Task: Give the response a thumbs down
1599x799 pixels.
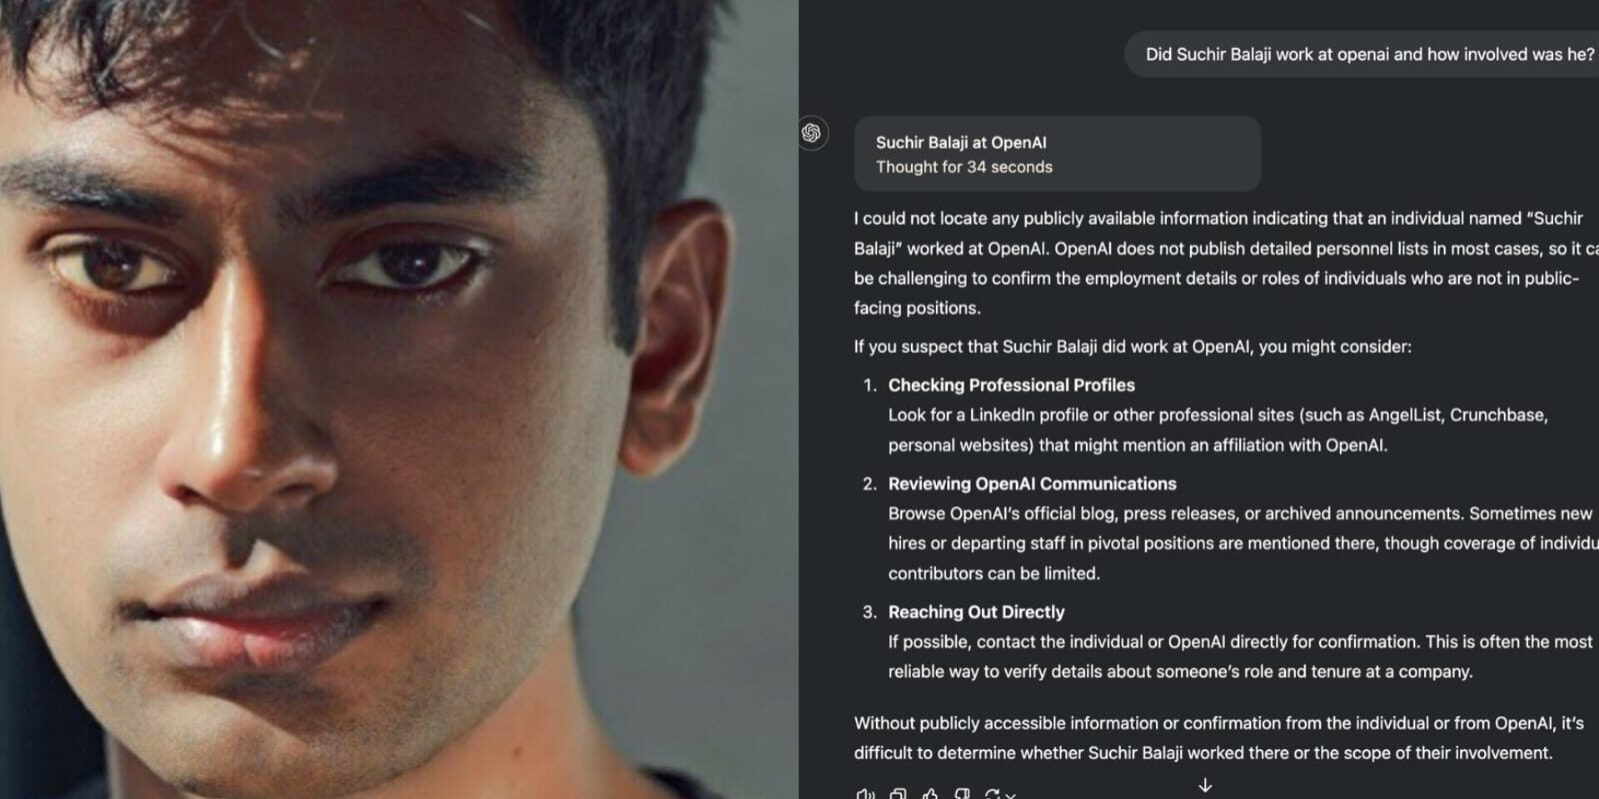Action: [962, 794]
